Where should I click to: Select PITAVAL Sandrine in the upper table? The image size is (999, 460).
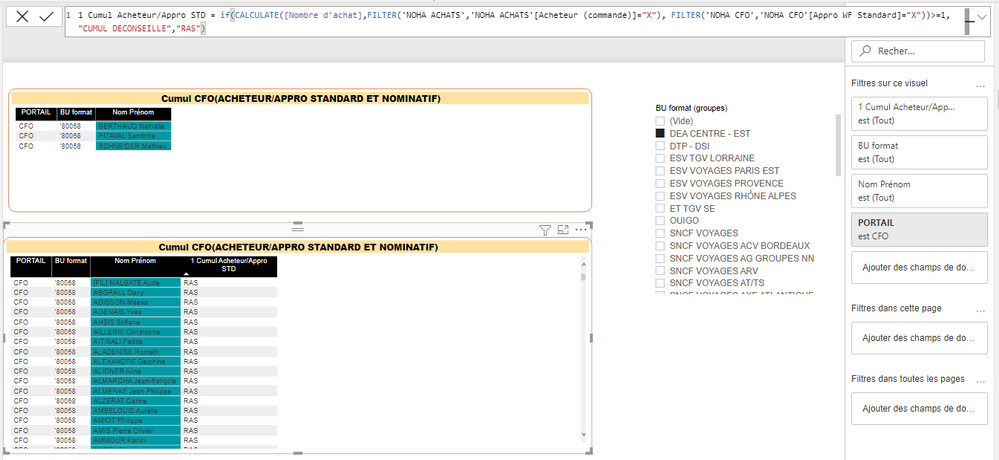(x=133, y=136)
